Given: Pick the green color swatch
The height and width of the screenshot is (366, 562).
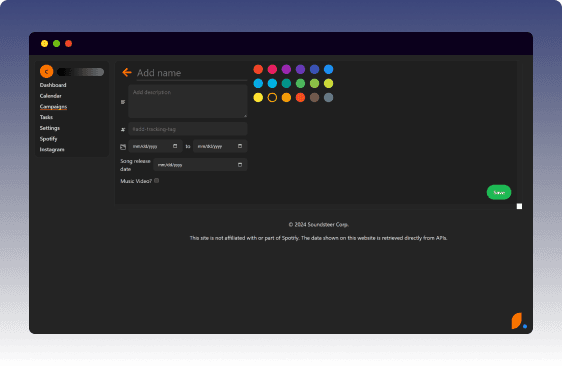Looking at the screenshot, I should pyautogui.click(x=300, y=84).
